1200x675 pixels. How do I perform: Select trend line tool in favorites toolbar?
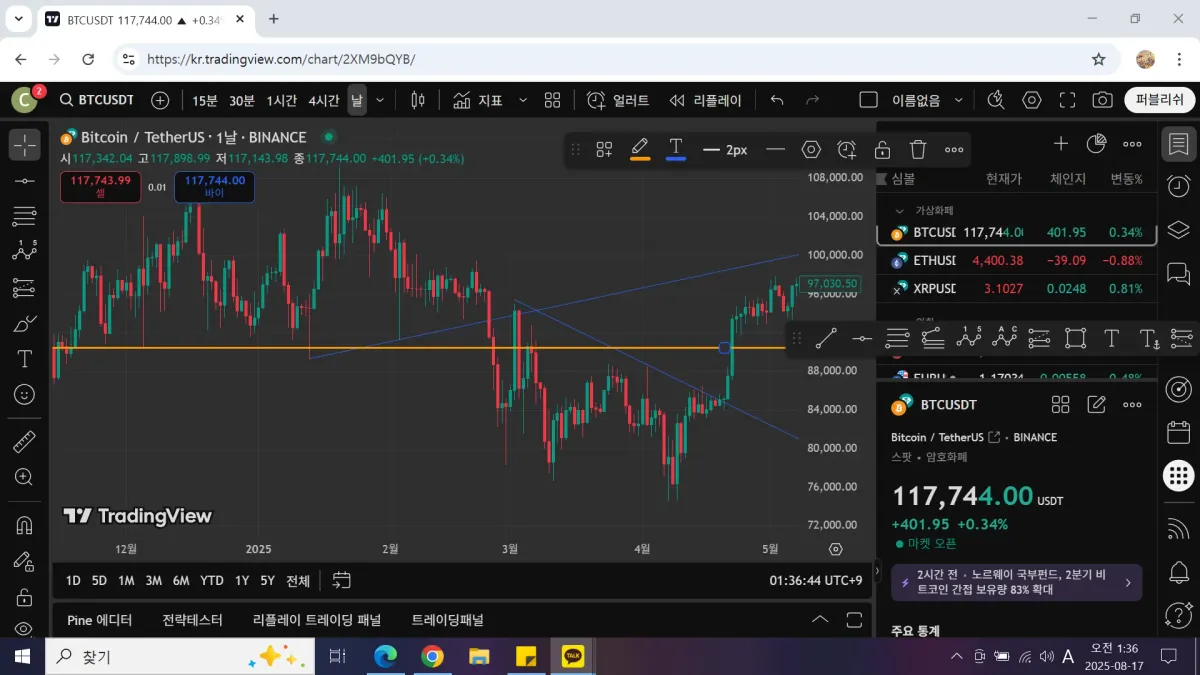tap(826, 338)
